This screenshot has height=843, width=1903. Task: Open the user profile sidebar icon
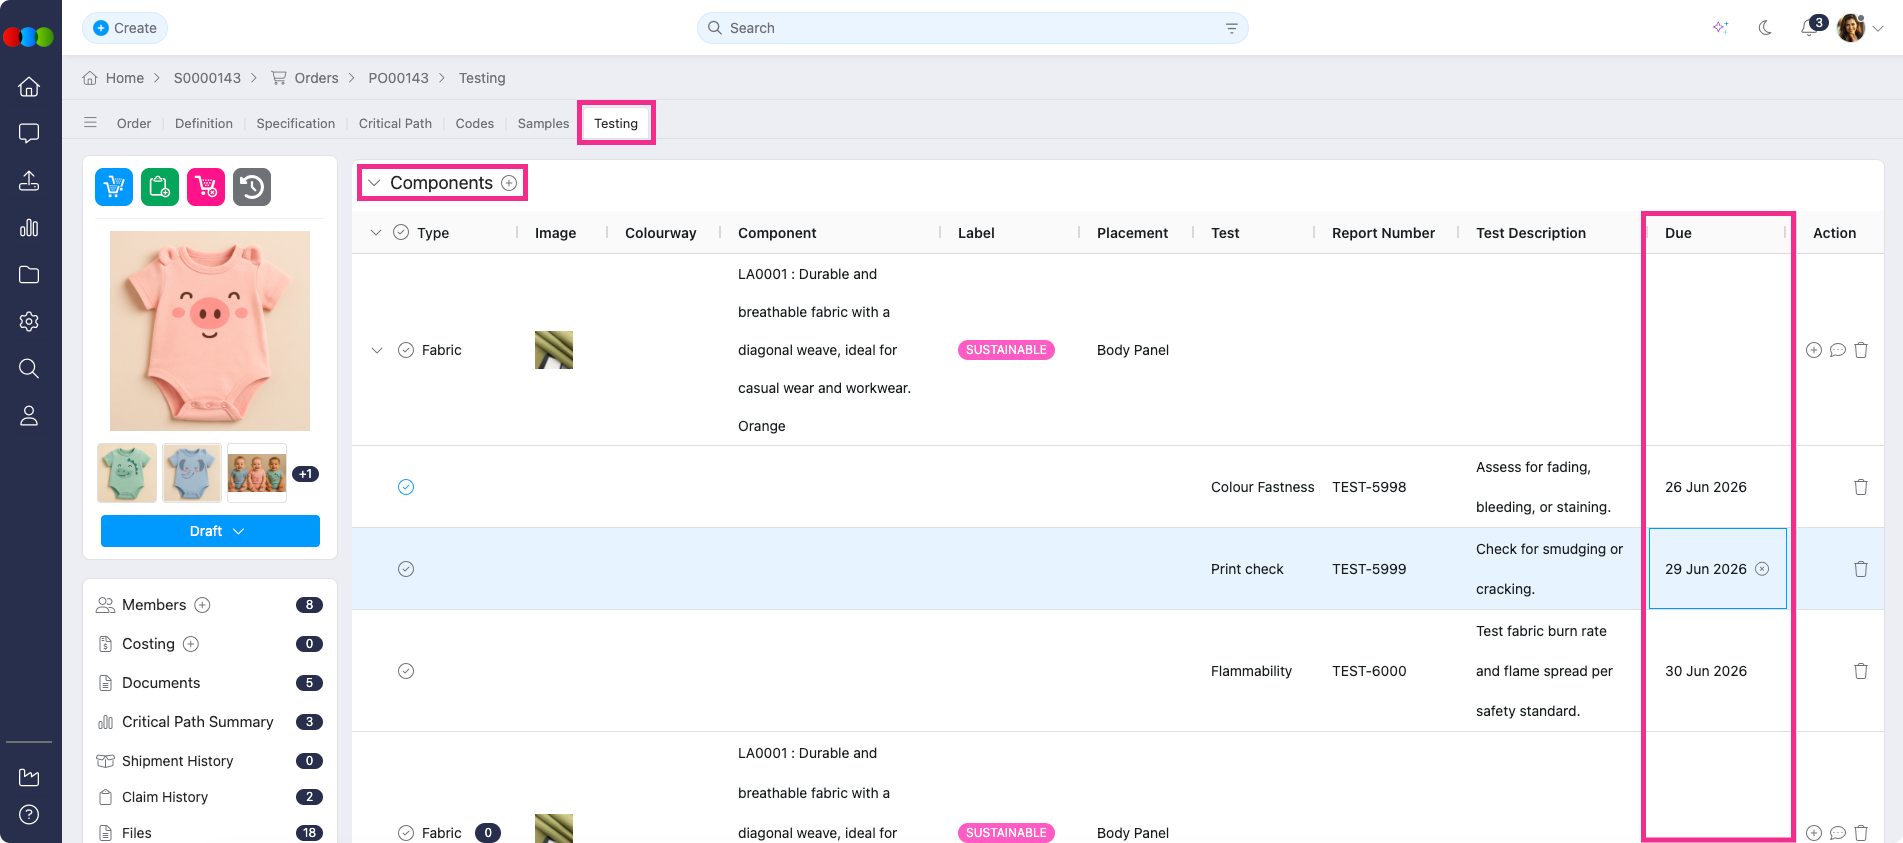tap(29, 415)
